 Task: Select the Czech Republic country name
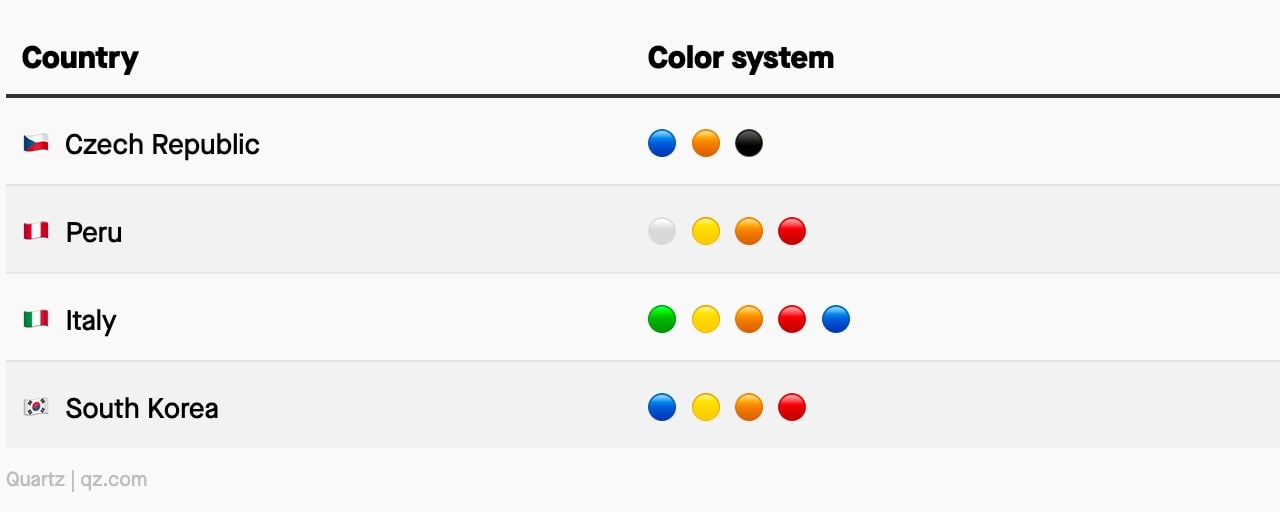(162, 144)
